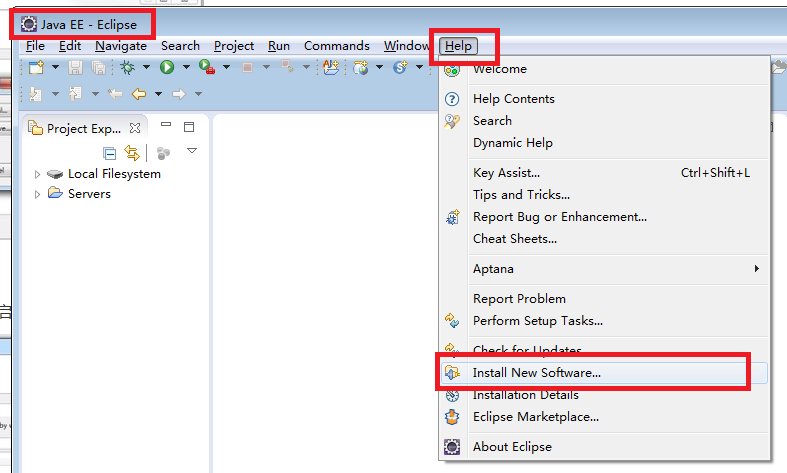Click the blue S new-item icon
The width and height of the screenshot is (787, 473).
click(x=400, y=67)
